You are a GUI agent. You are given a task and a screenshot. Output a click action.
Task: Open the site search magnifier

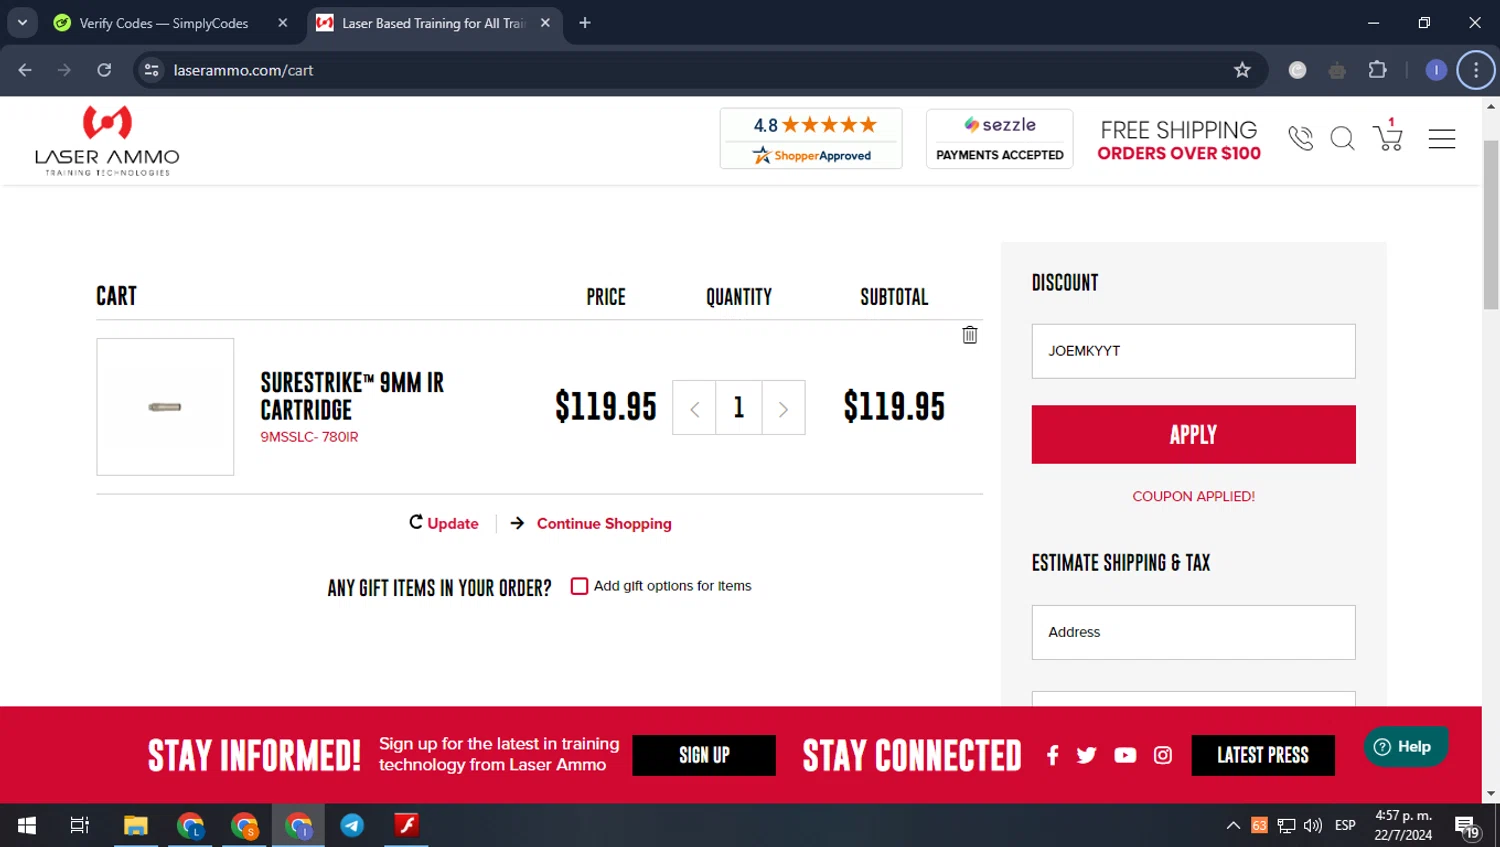(1342, 138)
